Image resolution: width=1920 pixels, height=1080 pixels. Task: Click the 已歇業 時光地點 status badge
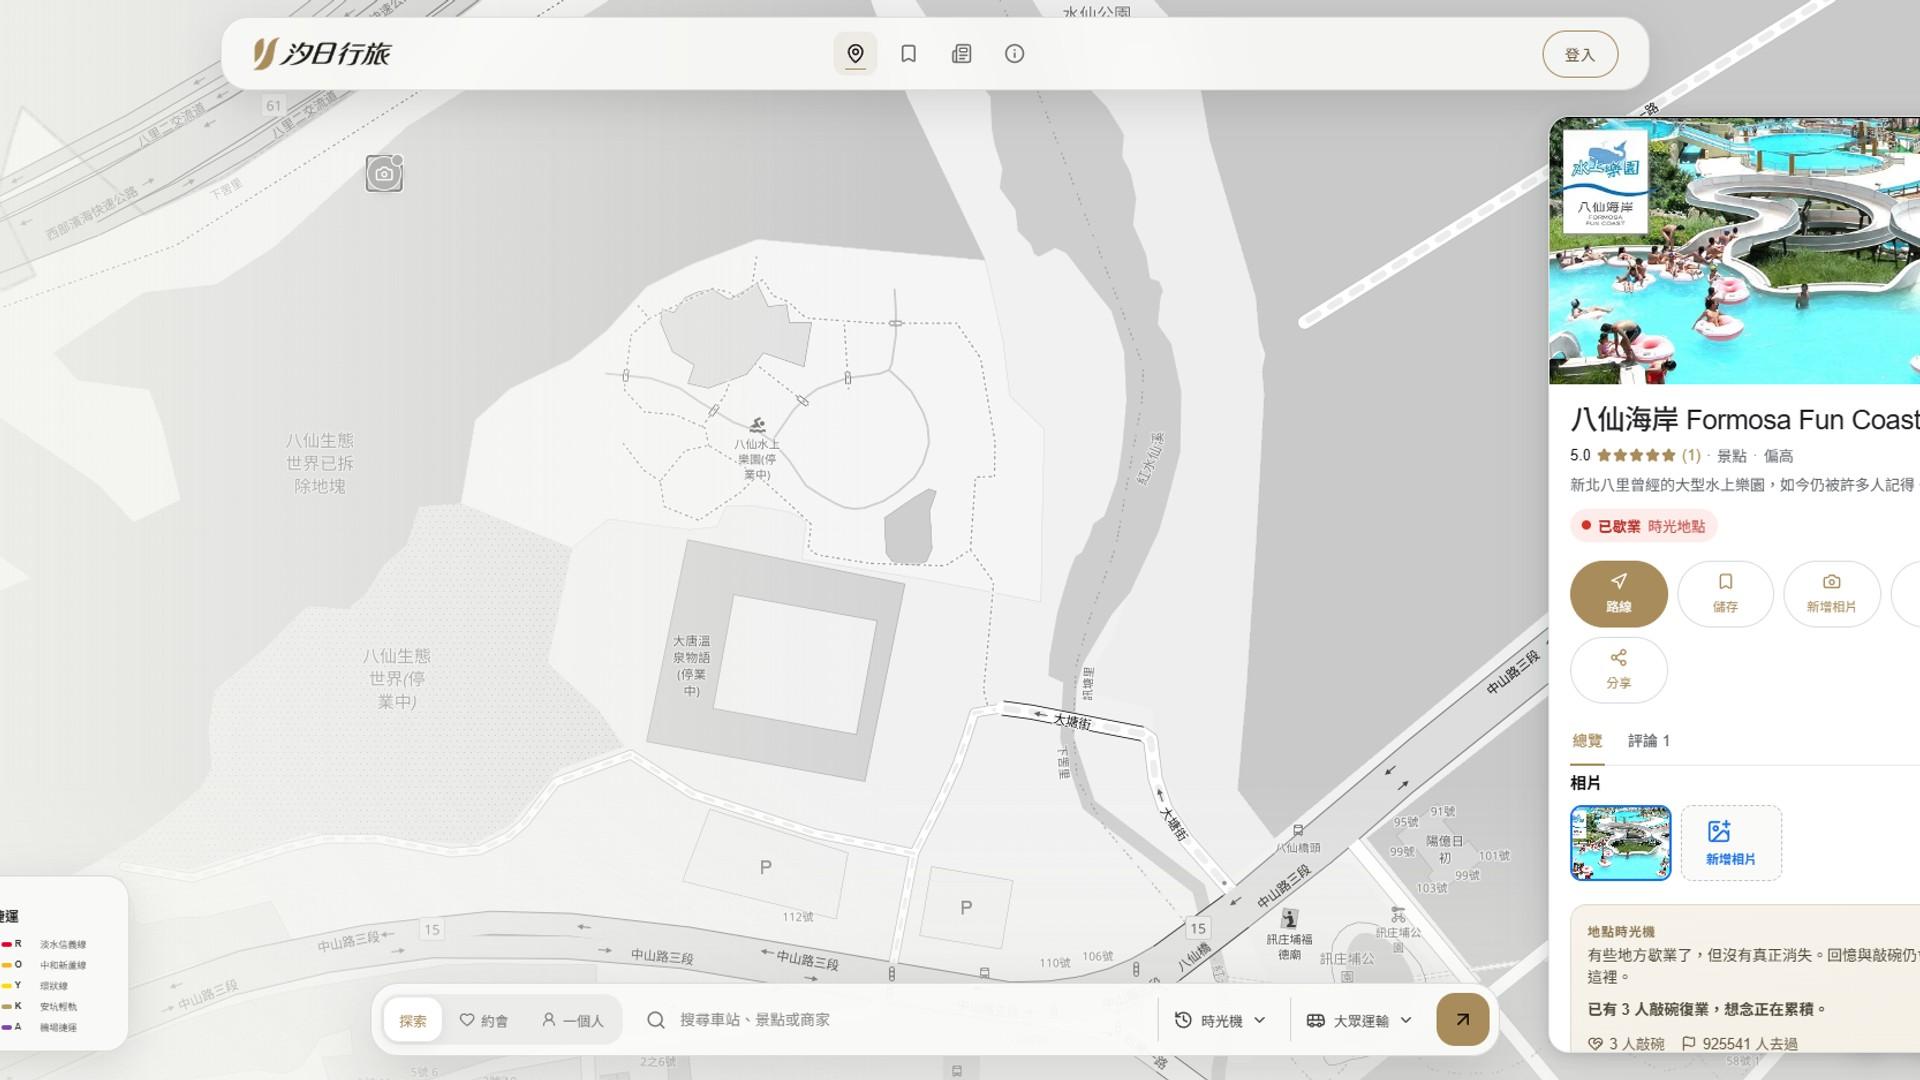(1643, 526)
